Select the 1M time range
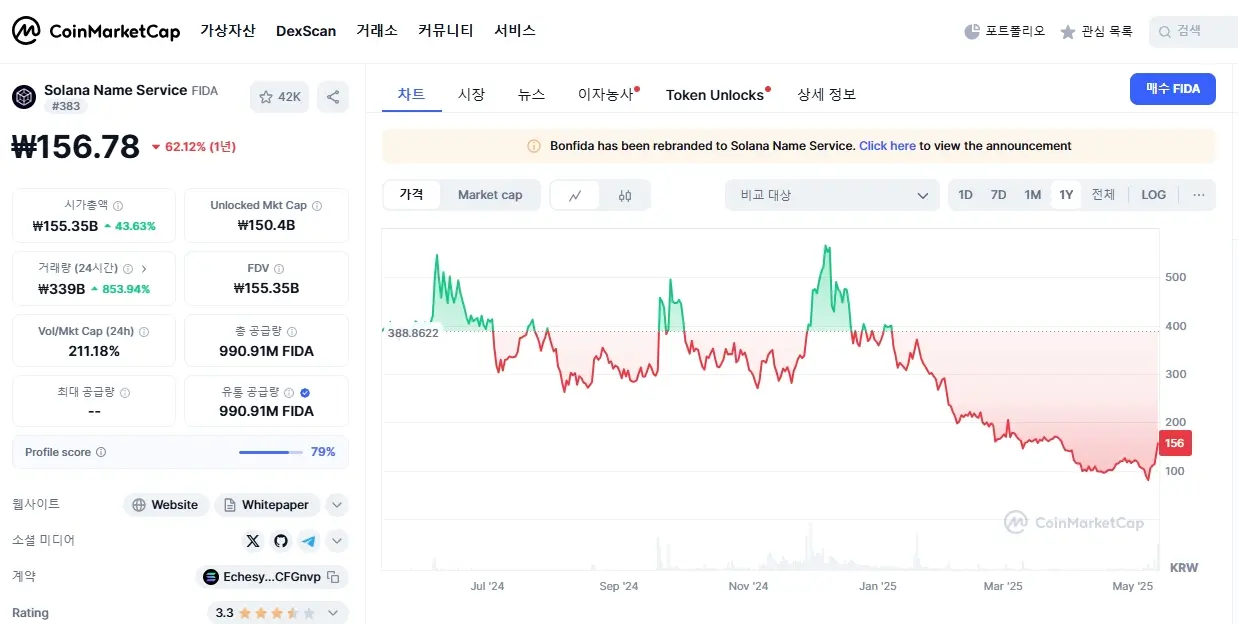 point(1033,195)
